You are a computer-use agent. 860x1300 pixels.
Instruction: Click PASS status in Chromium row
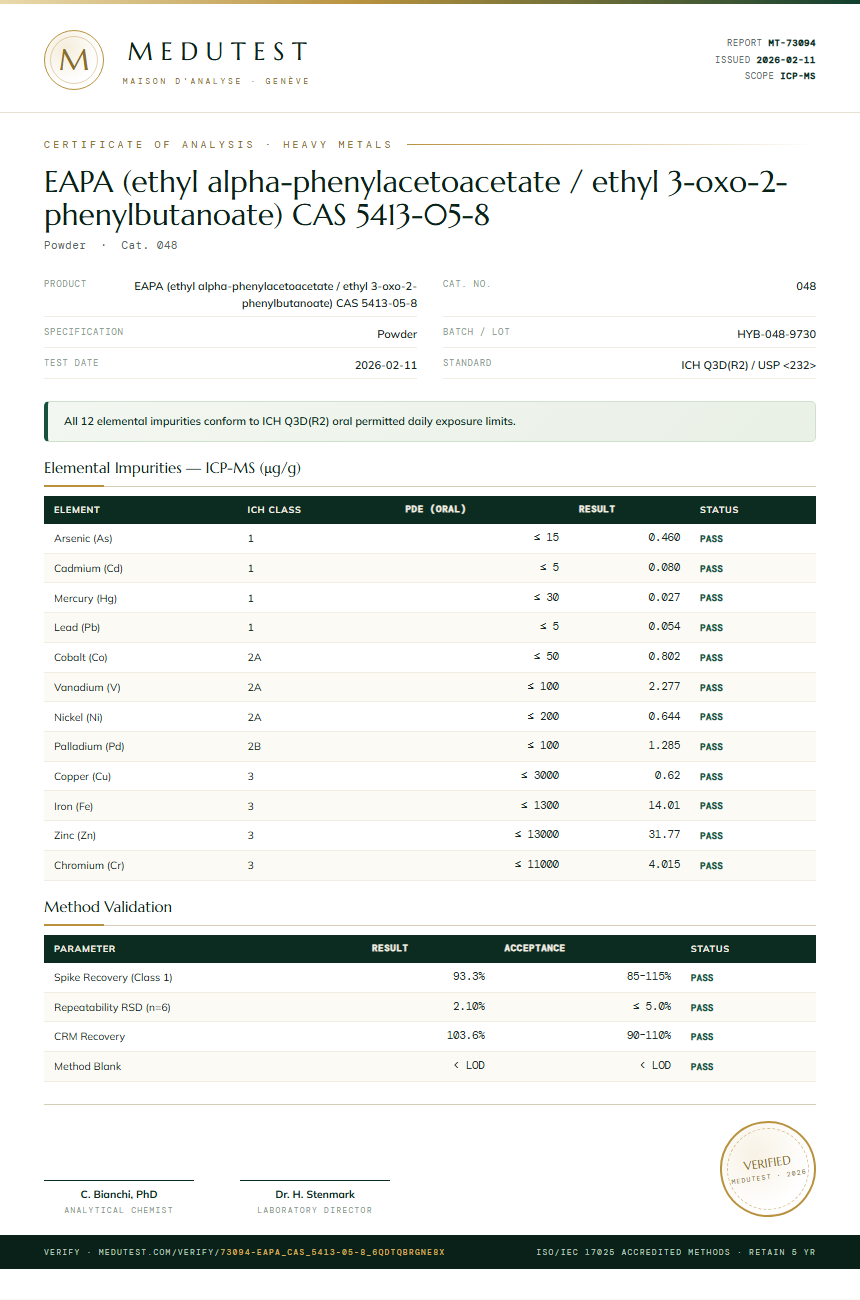point(711,866)
